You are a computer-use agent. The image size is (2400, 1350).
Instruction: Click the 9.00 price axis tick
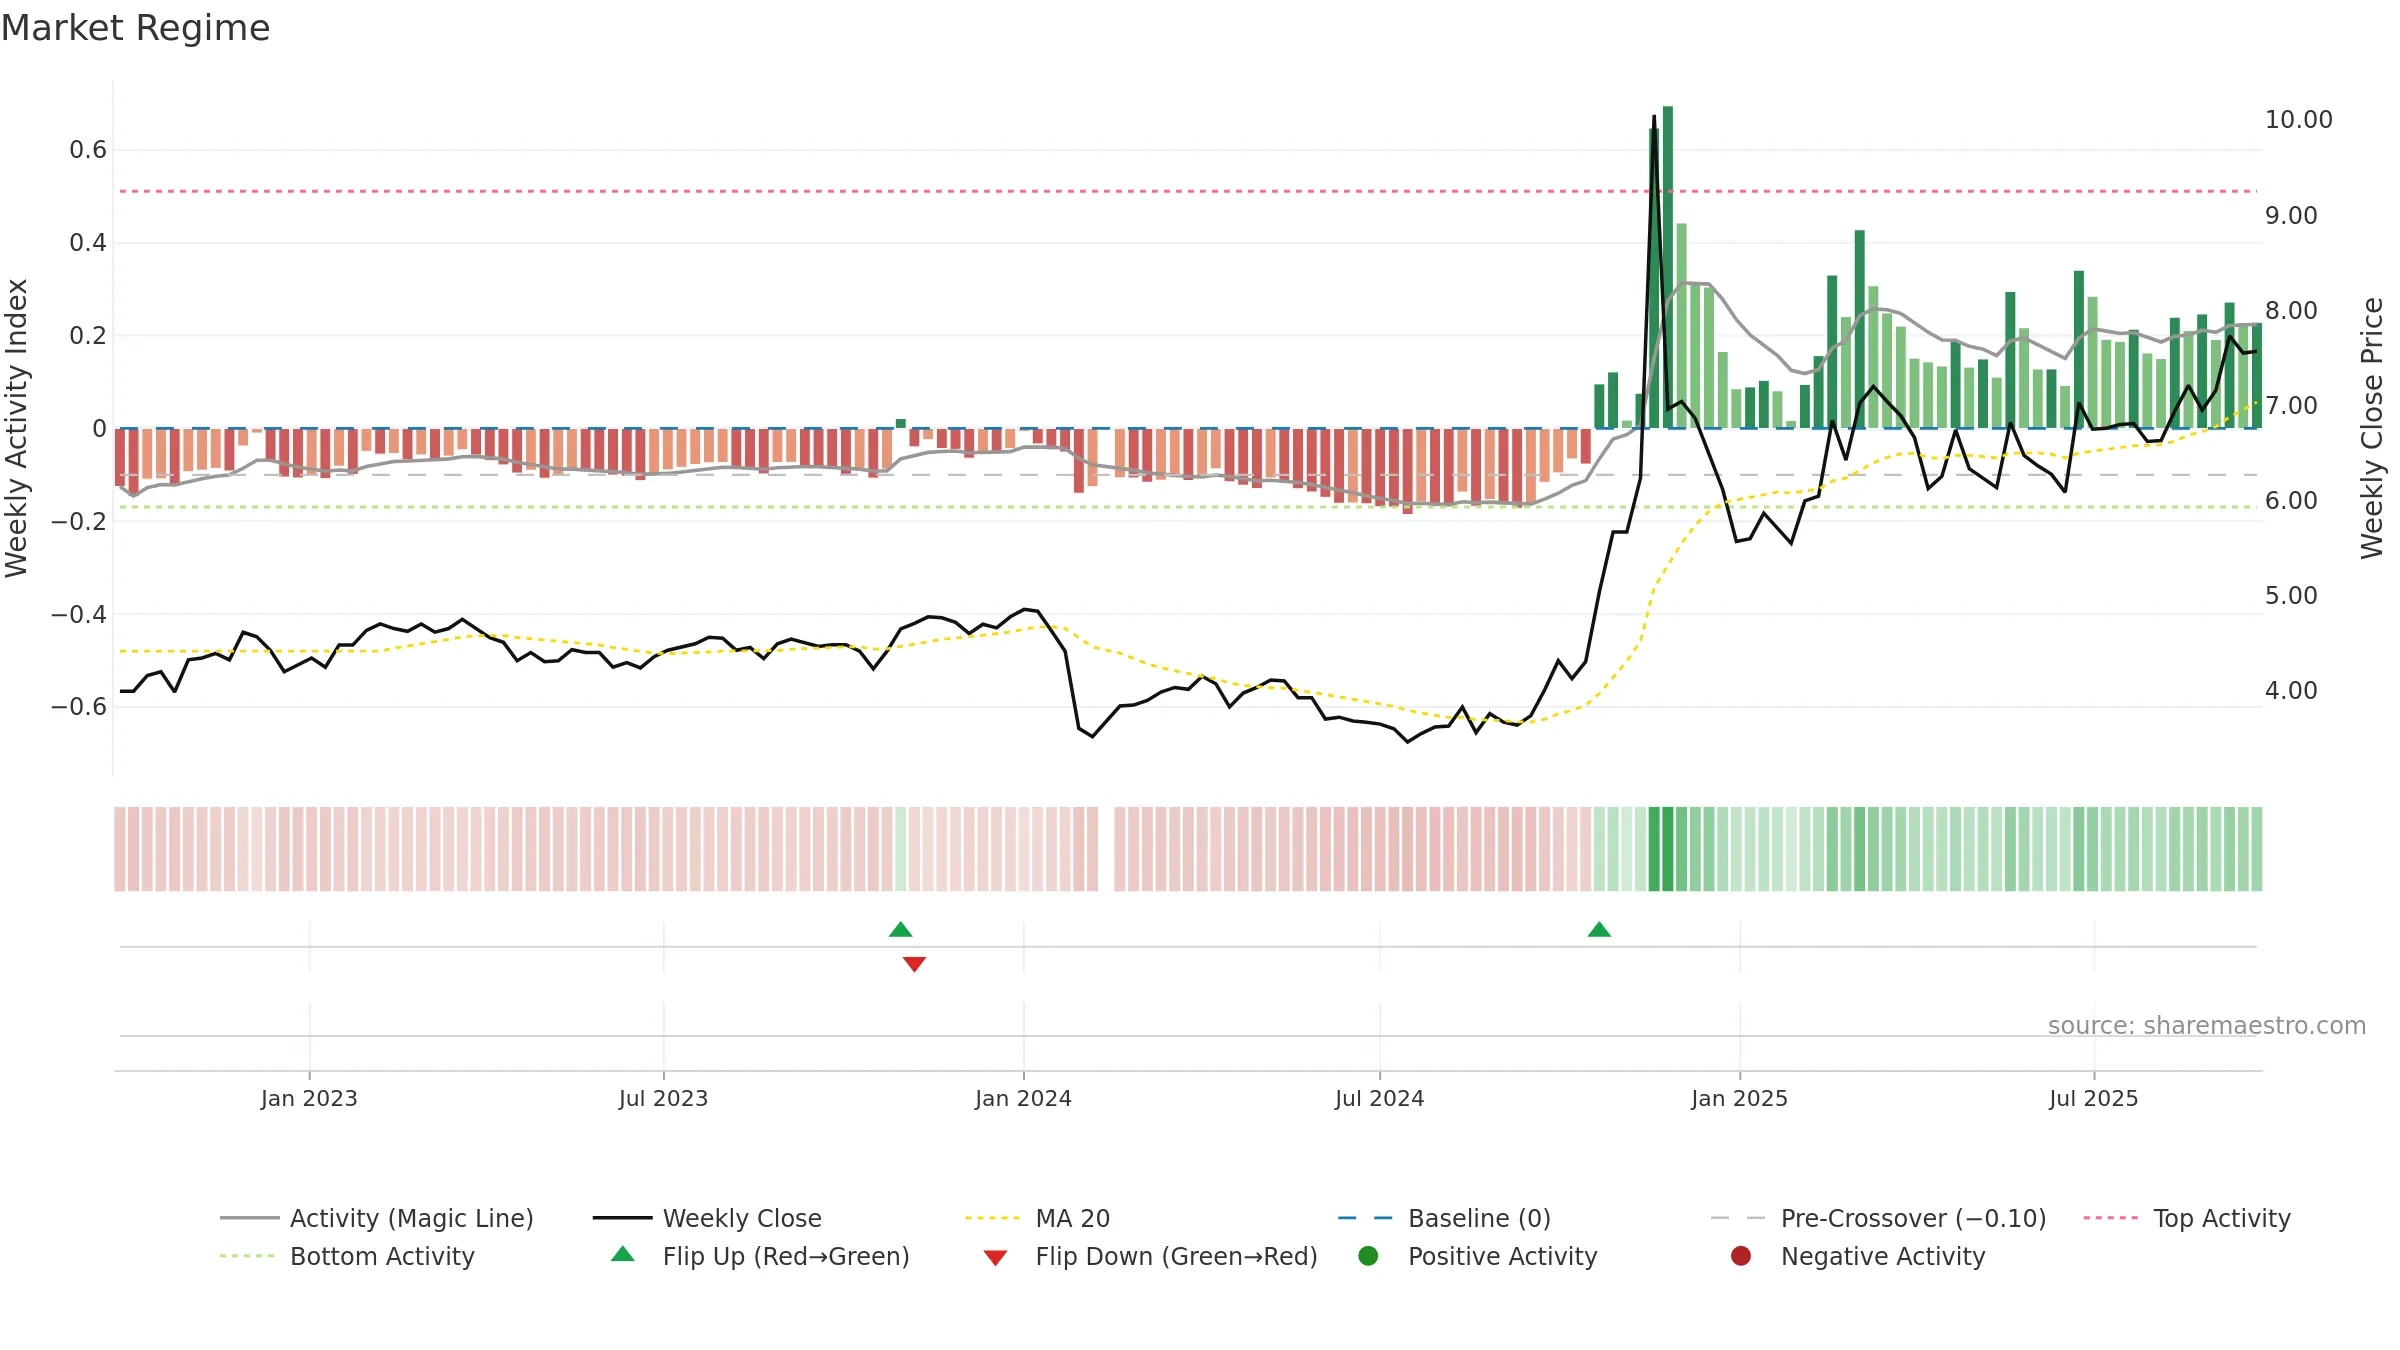2291,216
